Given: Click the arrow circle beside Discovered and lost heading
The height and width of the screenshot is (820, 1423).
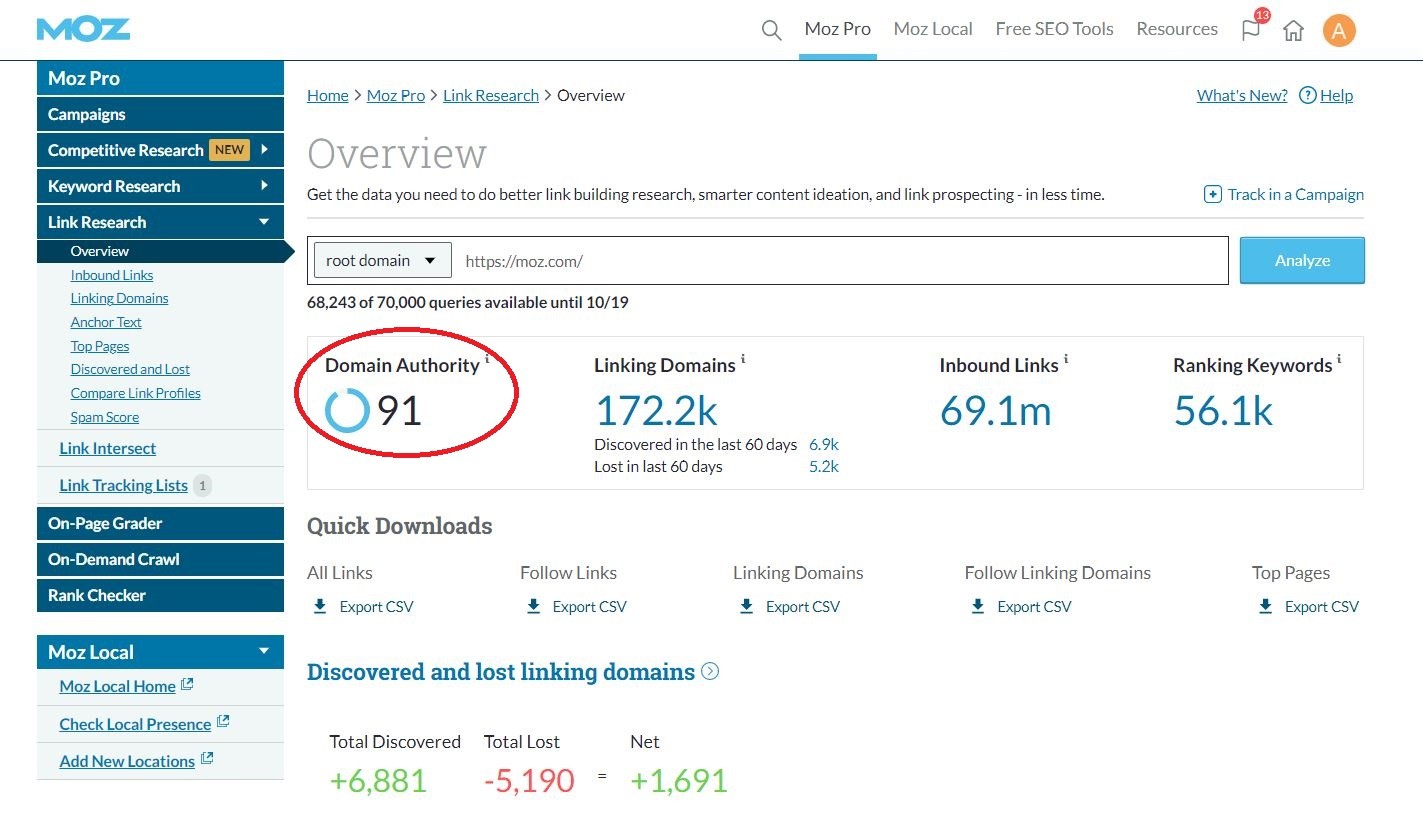Looking at the screenshot, I should (x=710, y=672).
